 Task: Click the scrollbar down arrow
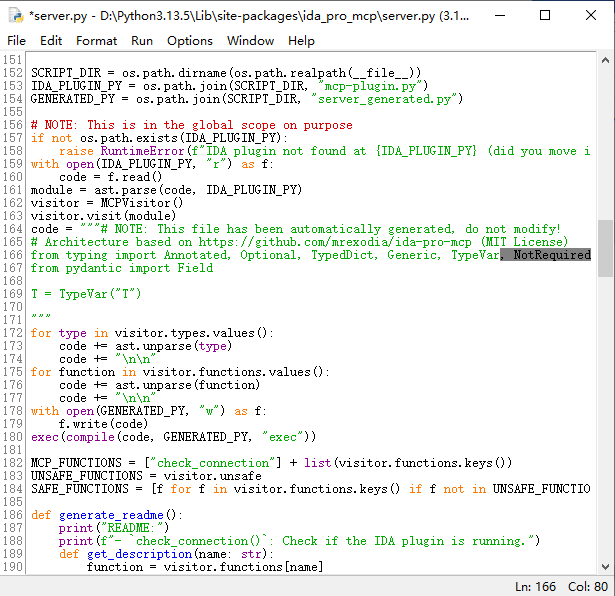[x=606, y=566]
